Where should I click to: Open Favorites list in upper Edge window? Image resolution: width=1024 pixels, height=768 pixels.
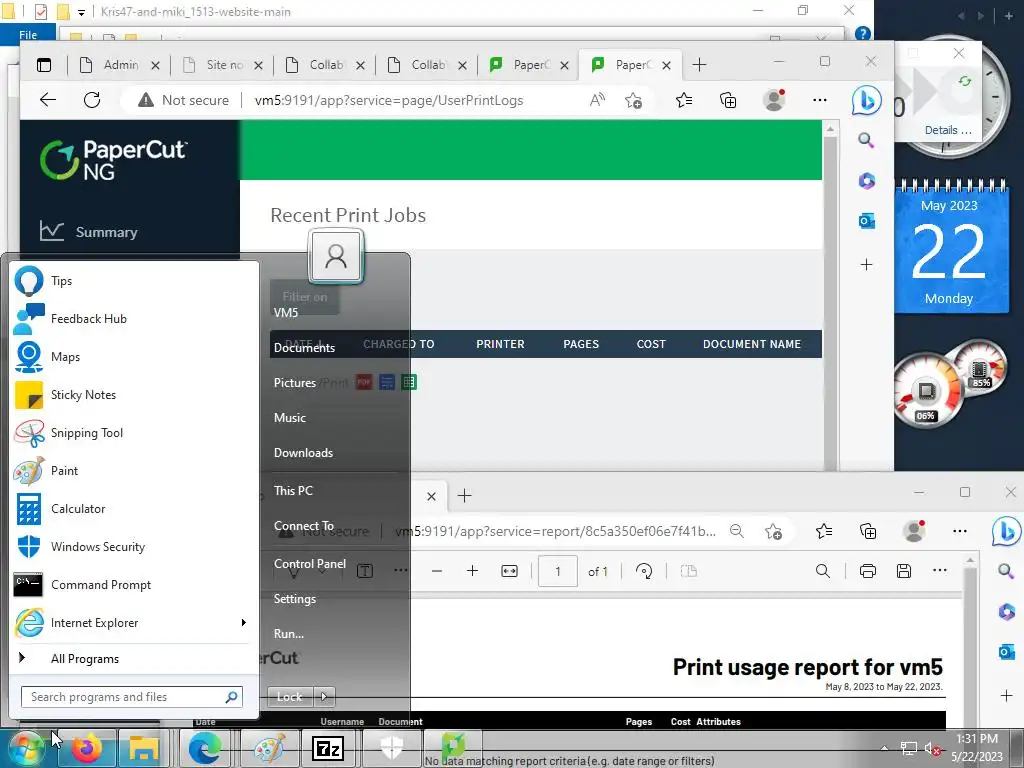click(684, 100)
